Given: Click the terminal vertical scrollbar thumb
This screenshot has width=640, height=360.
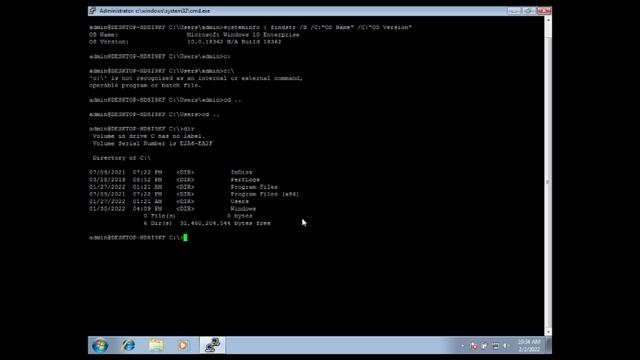Looking at the screenshot, I should 548,182.
